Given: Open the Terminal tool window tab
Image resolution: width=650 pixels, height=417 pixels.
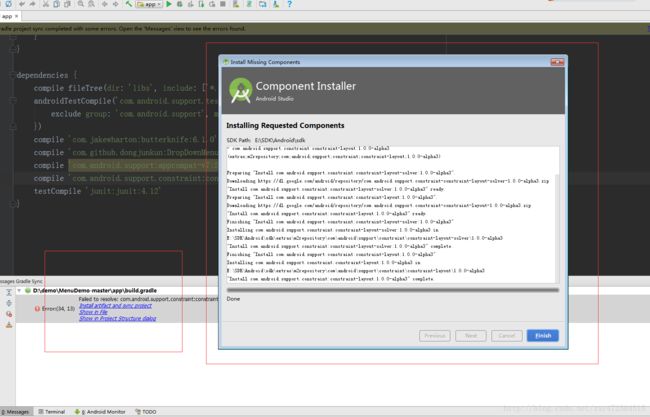Looking at the screenshot, I should click(52, 412).
